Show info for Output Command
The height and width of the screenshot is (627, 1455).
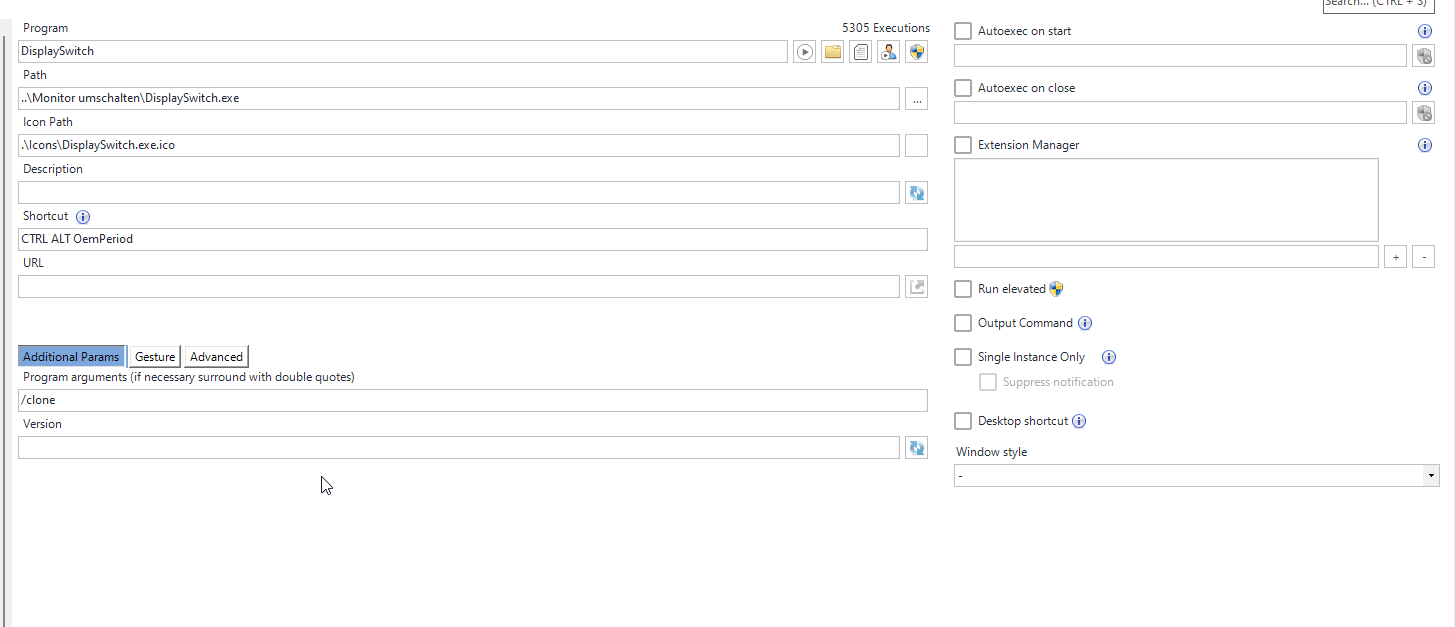1085,323
